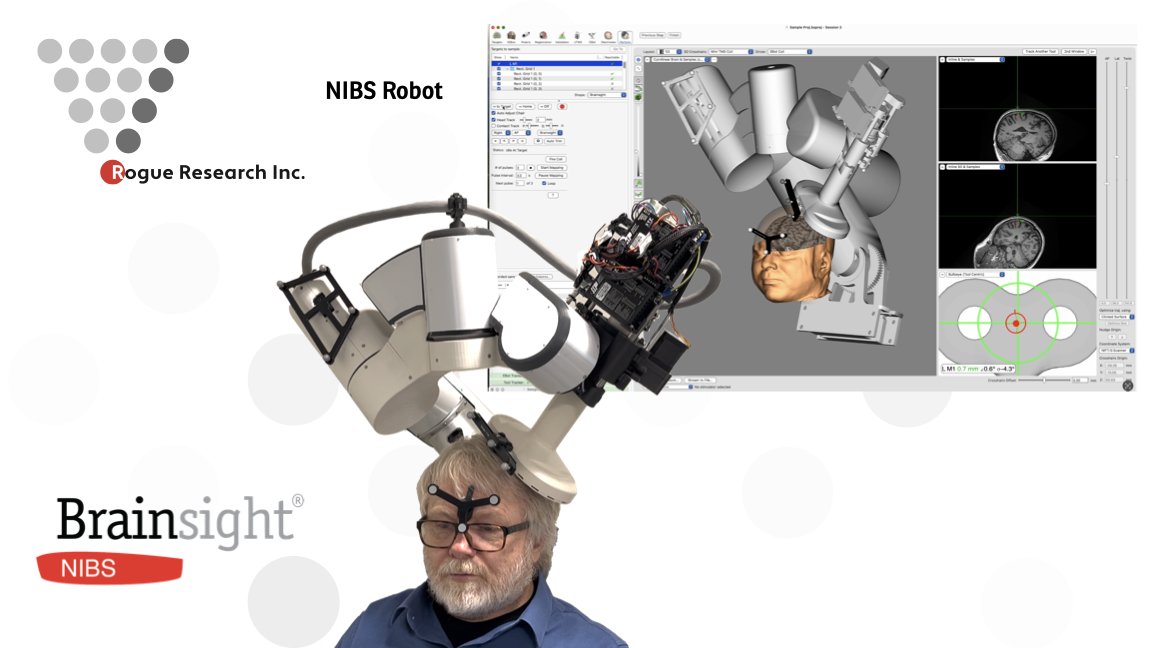Click the number of pulses input field
The width and height of the screenshot is (1152, 648).
click(x=519, y=167)
